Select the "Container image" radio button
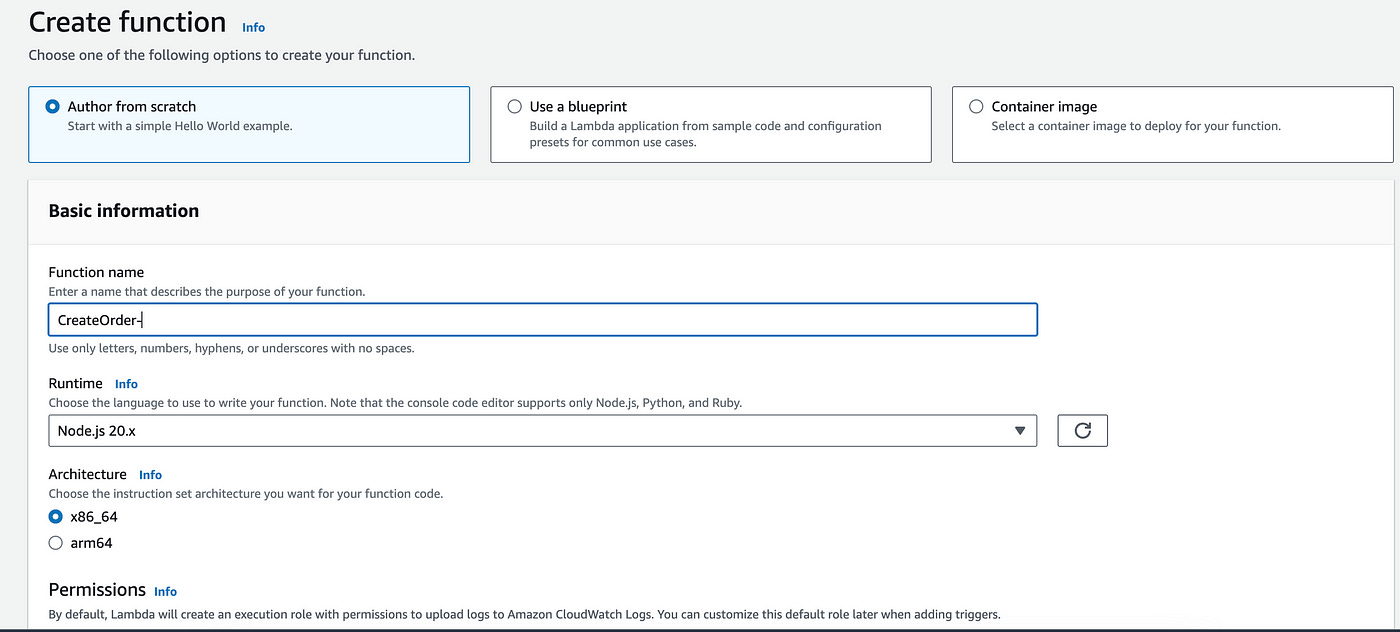1400x632 pixels. pos(976,106)
